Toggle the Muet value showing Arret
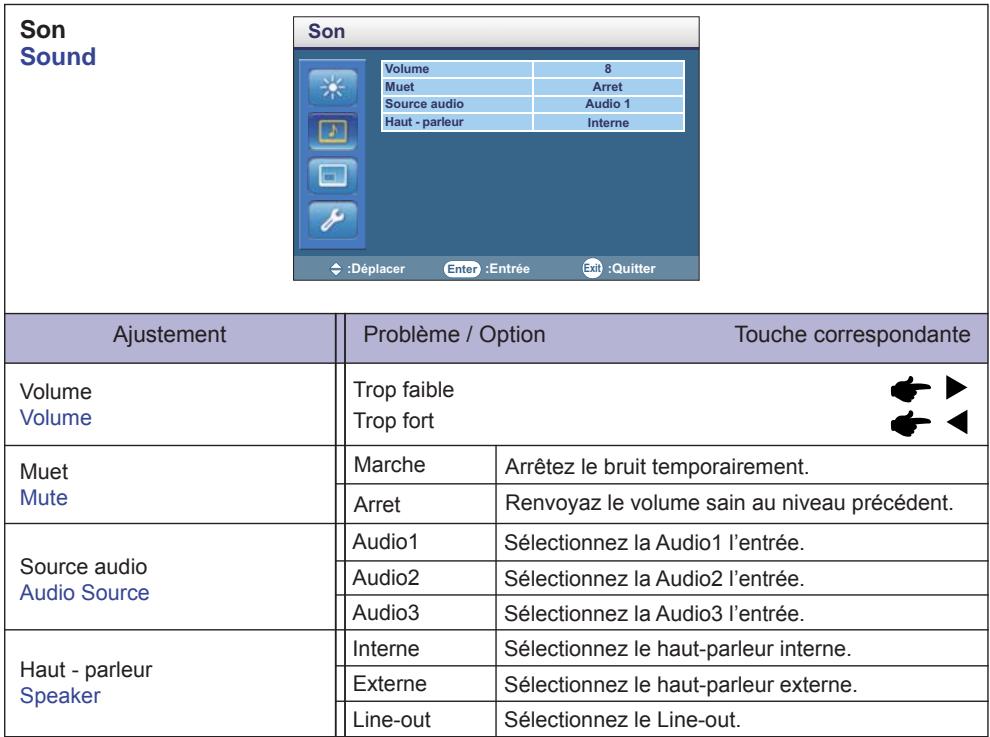This screenshot has height=737, width=990. (x=608, y=87)
